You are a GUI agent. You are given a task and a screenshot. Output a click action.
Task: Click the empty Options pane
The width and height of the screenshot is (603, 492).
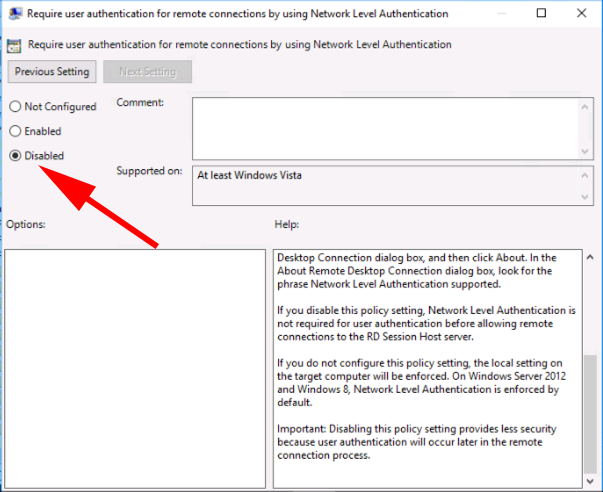click(x=135, y=369)
